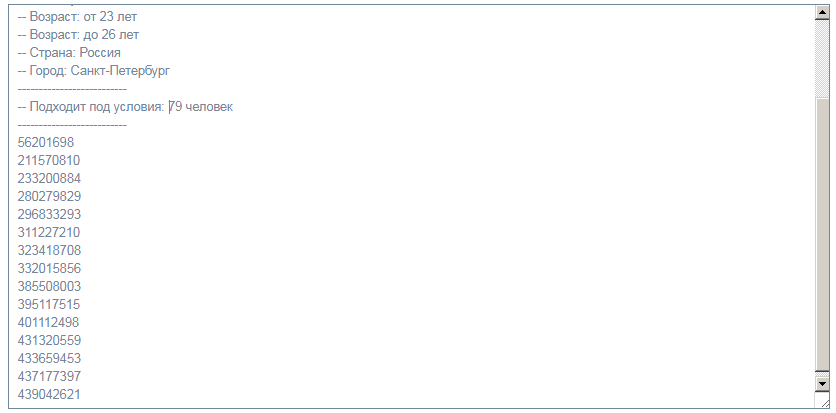Click on ID 439042621
836x413 pixels.
pyautogui.click(x=49, y=394)
